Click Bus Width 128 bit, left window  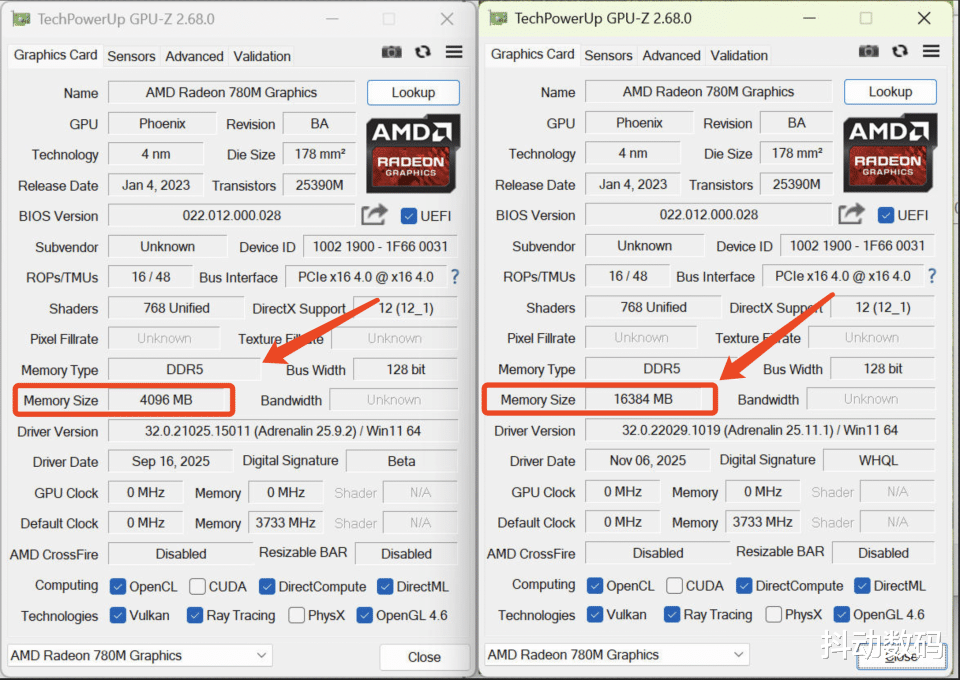[x=406, y=370]
